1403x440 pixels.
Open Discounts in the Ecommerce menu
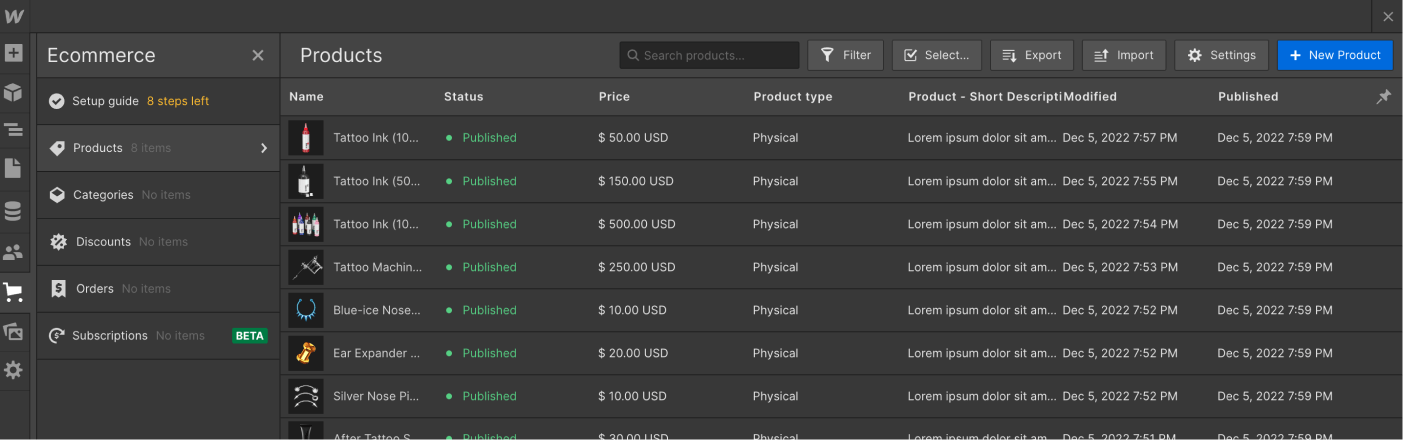pyautogui.click(x=103, y=242)
